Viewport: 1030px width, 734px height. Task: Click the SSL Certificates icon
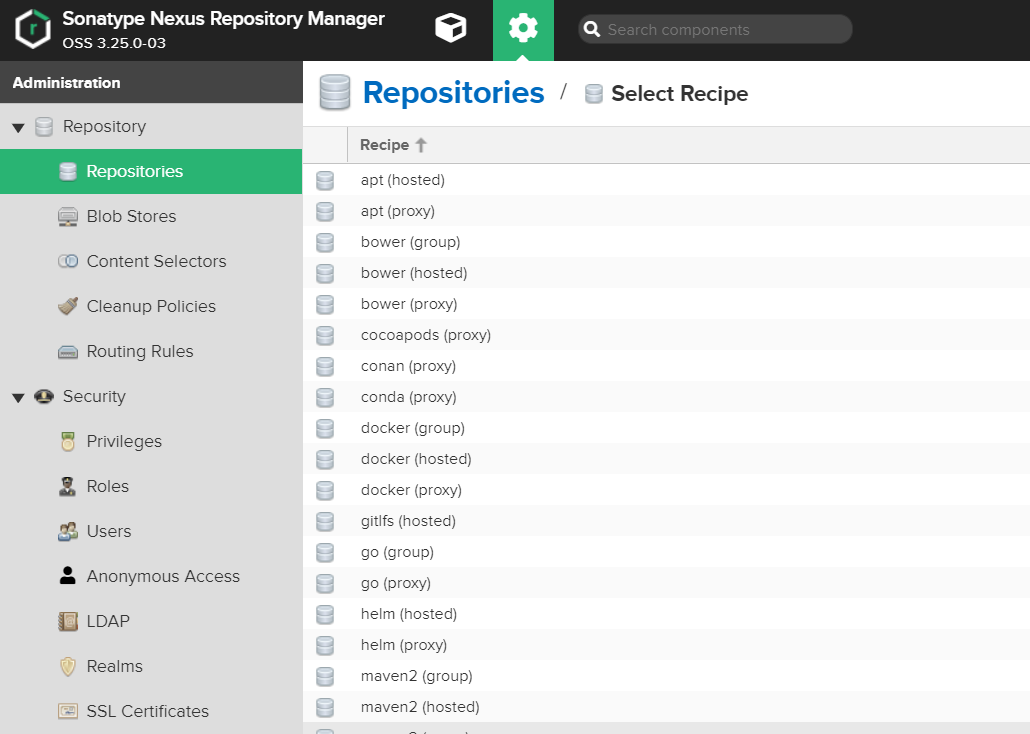click(x=68, y=711)
